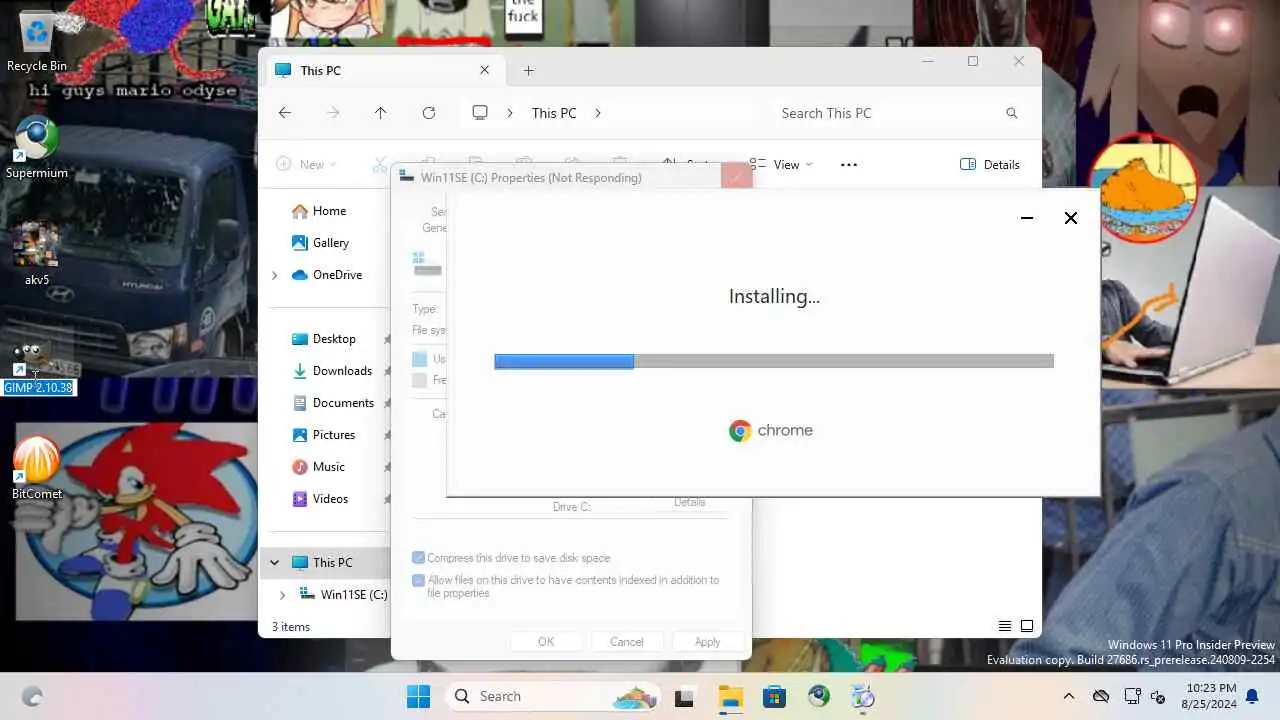Open Supermium from the taskbar
The height and width of the screenshot is (720, 1280).
click(x=819, y=696)
